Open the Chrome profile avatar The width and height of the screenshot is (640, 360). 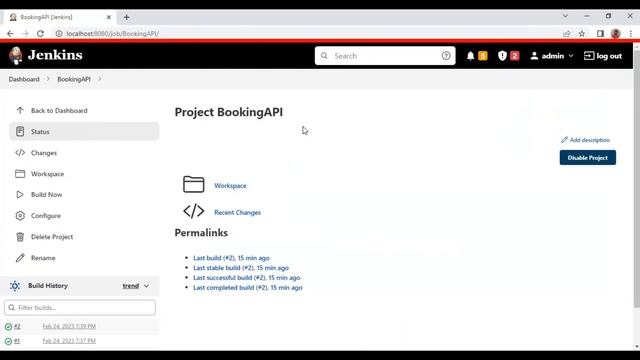pos(616,33)
